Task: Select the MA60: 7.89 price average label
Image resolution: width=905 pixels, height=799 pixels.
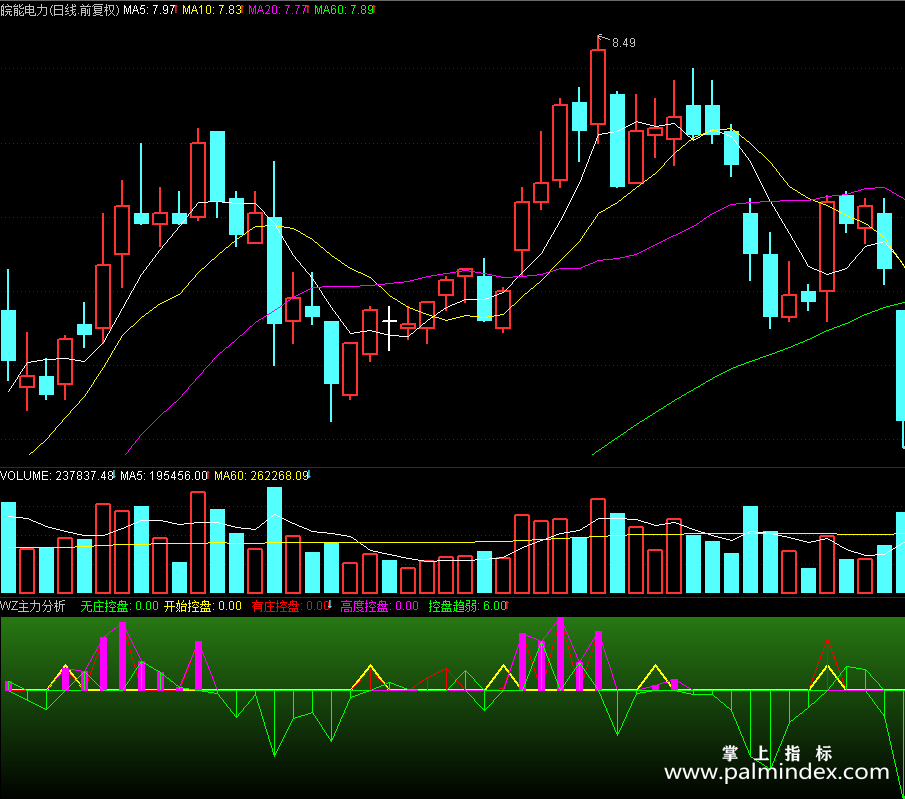Action: click(344, 10)
